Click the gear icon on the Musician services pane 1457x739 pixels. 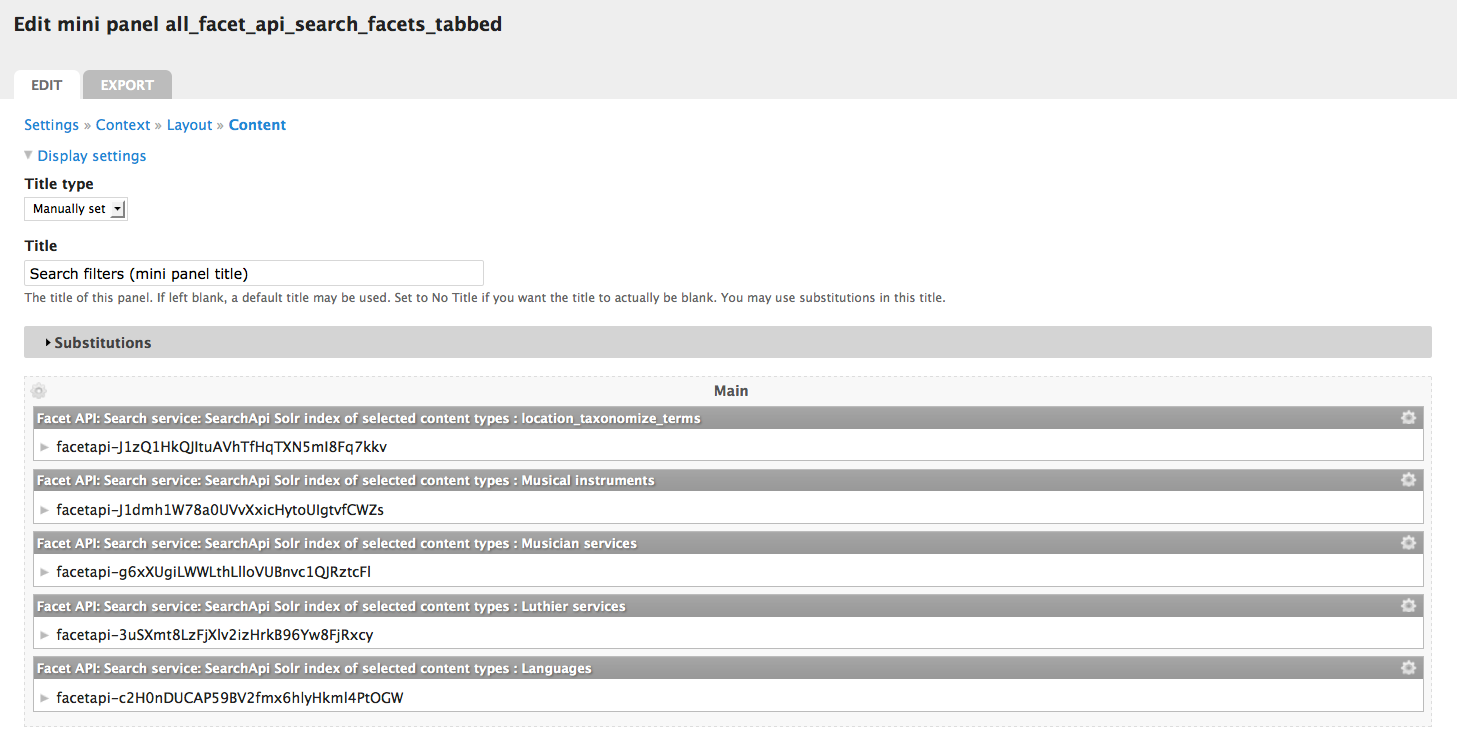[1408, 542]
